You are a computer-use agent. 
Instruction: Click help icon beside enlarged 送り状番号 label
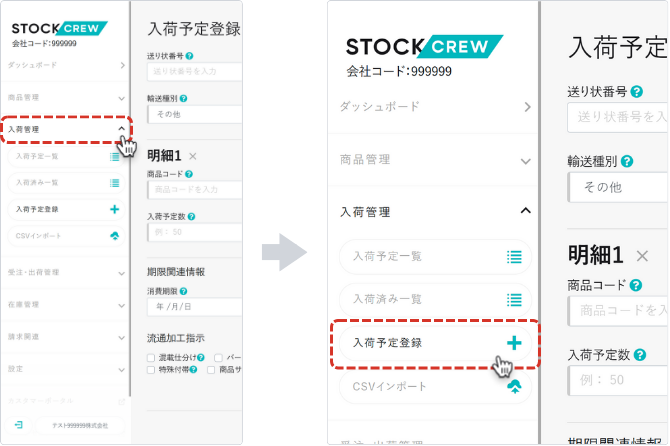(x=637, y=91)
